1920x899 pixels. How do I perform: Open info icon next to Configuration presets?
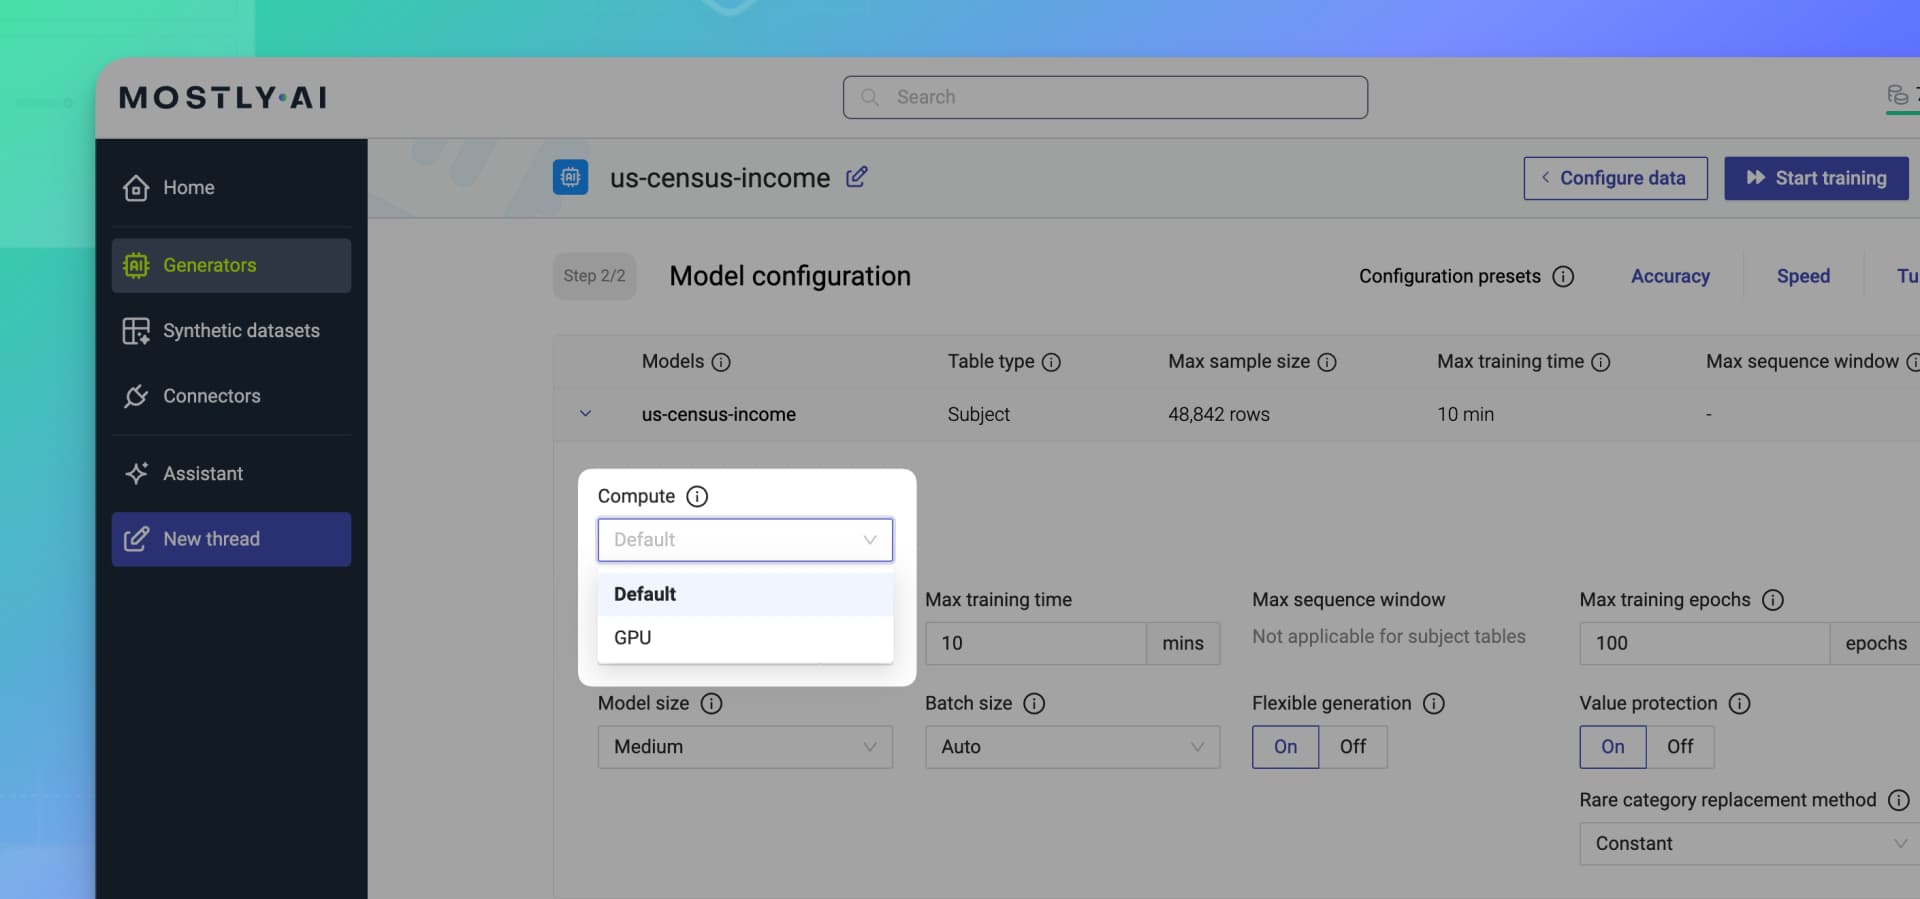pyautogui.click(x=1563, y=276)
